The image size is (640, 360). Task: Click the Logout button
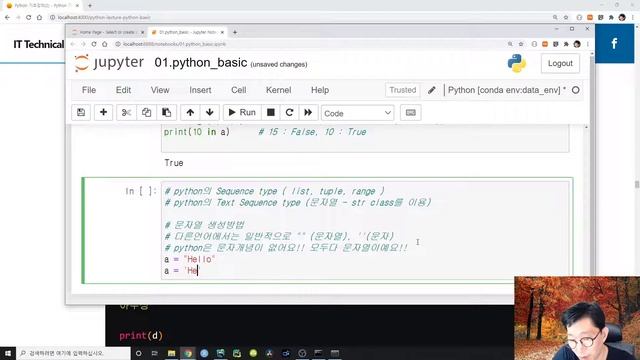[x=560, y=63]
